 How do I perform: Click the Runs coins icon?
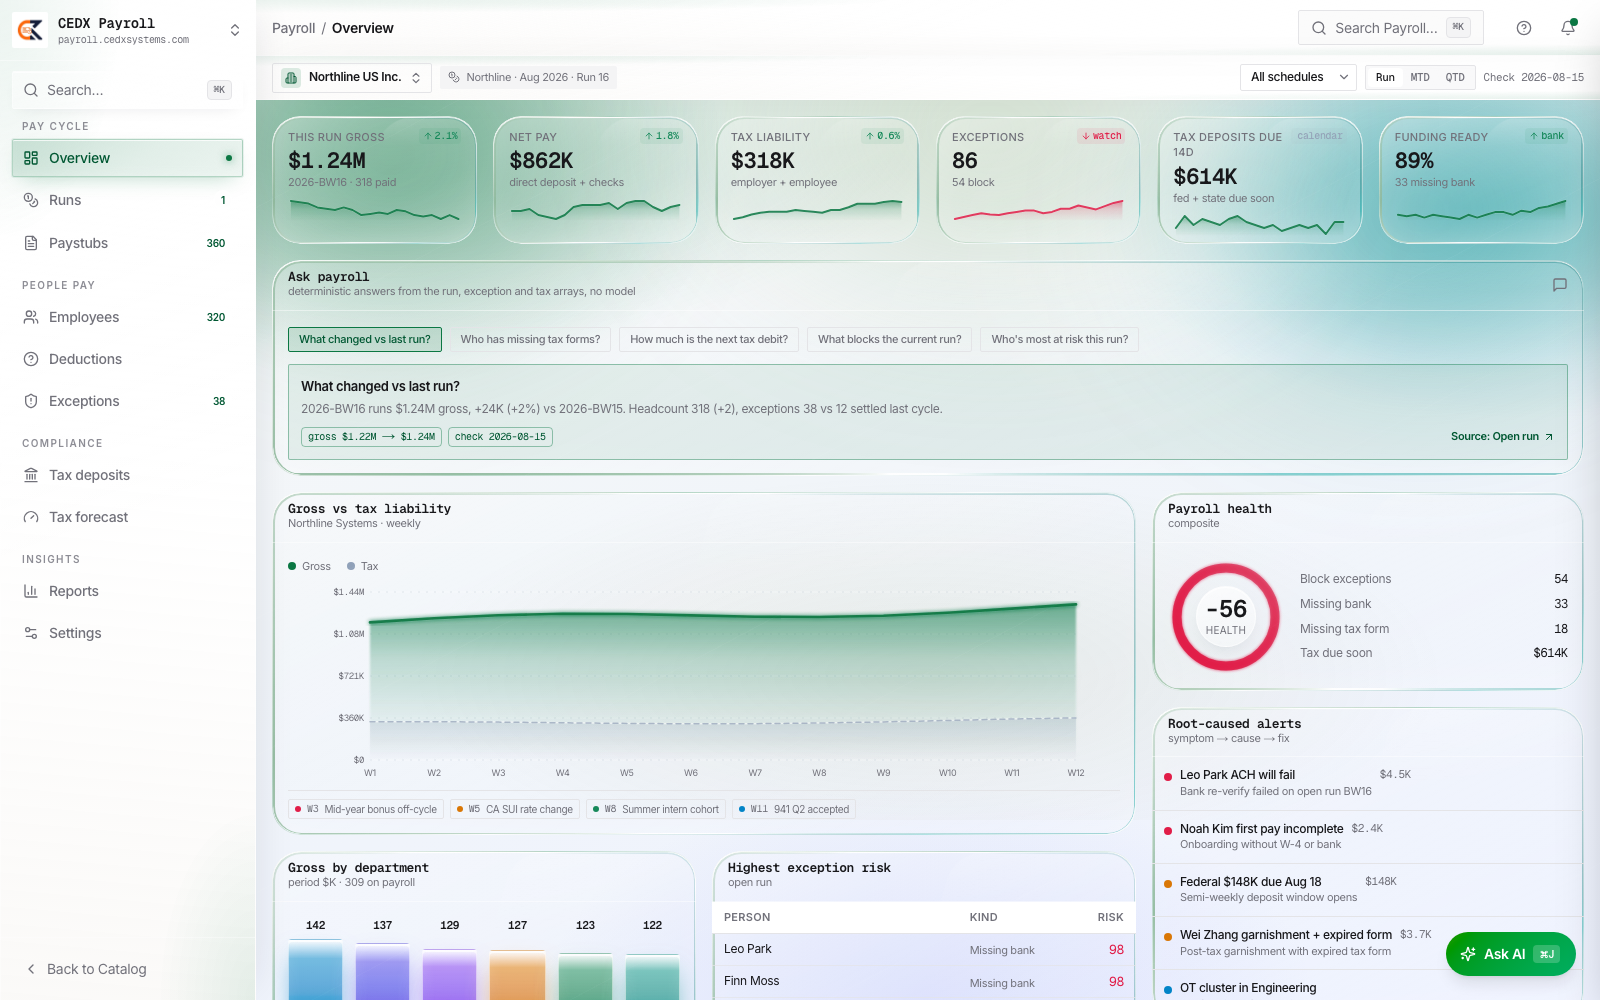(31, 200)
